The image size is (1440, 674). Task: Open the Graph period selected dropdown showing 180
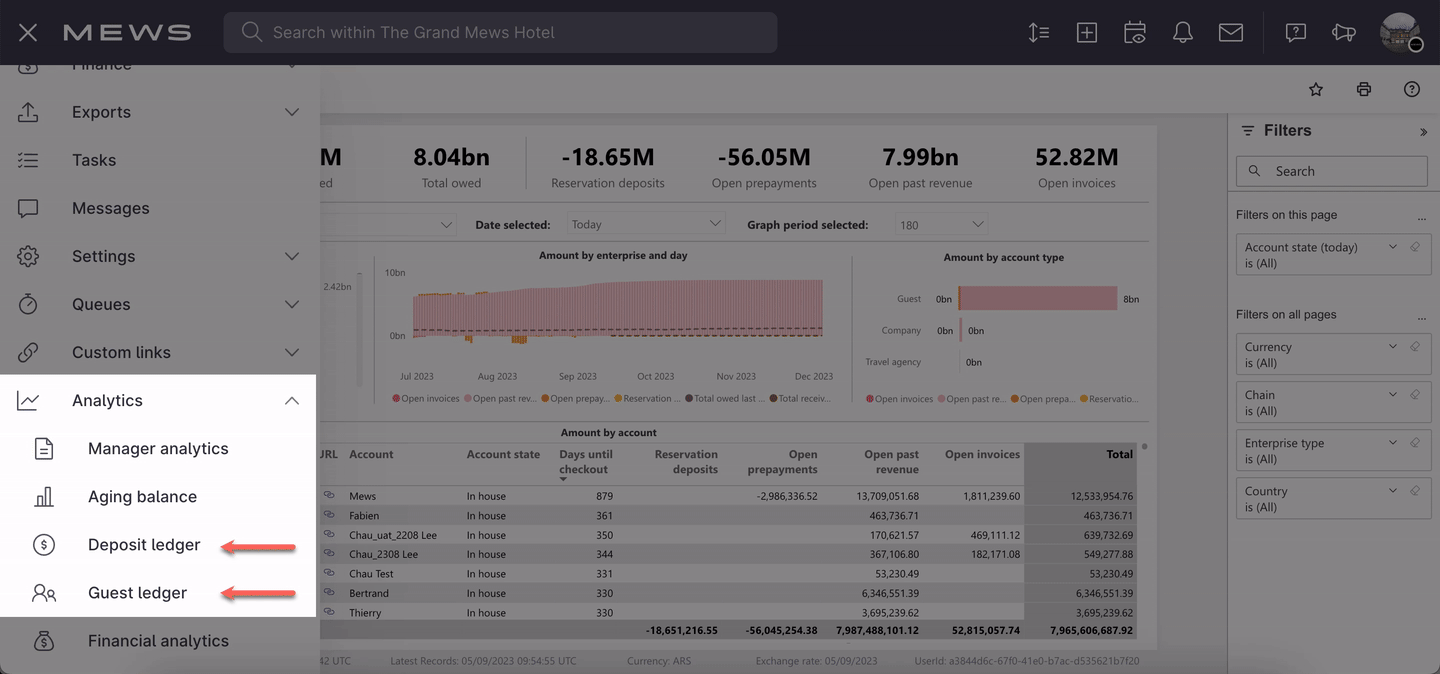[941, 224]
